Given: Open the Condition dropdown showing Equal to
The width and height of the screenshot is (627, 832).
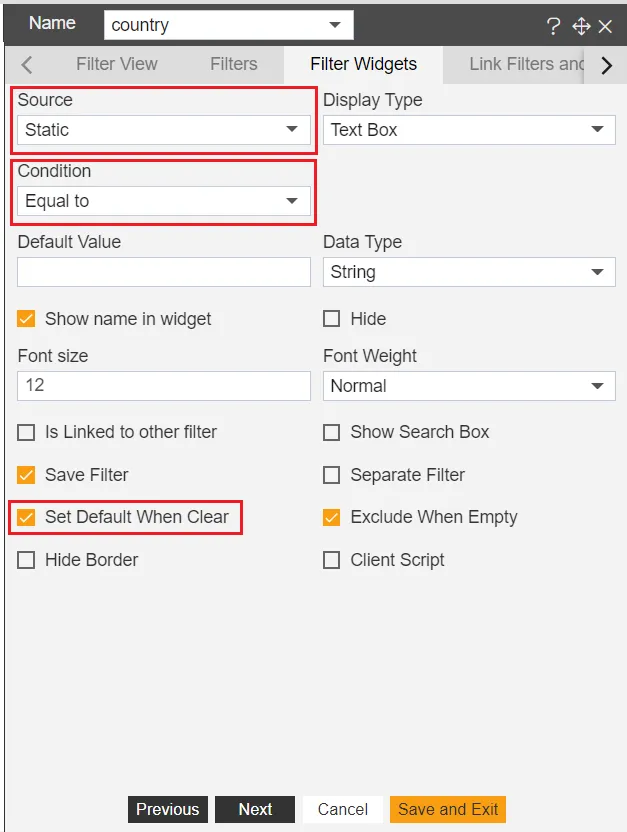Looking at the screenshot, I should tap(163, 201).
